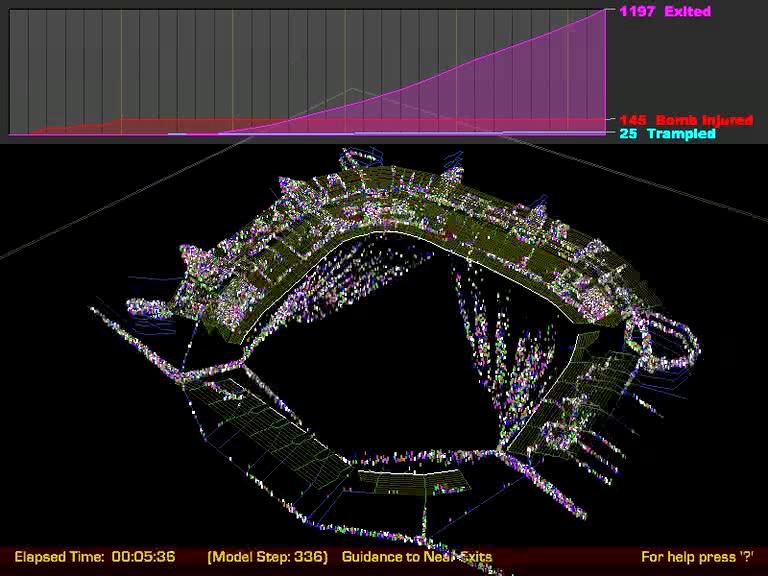This screenshot has height=576, width=768.
Task: Click the stadium crowd simulation view
Action: click(x=384, y=345)
